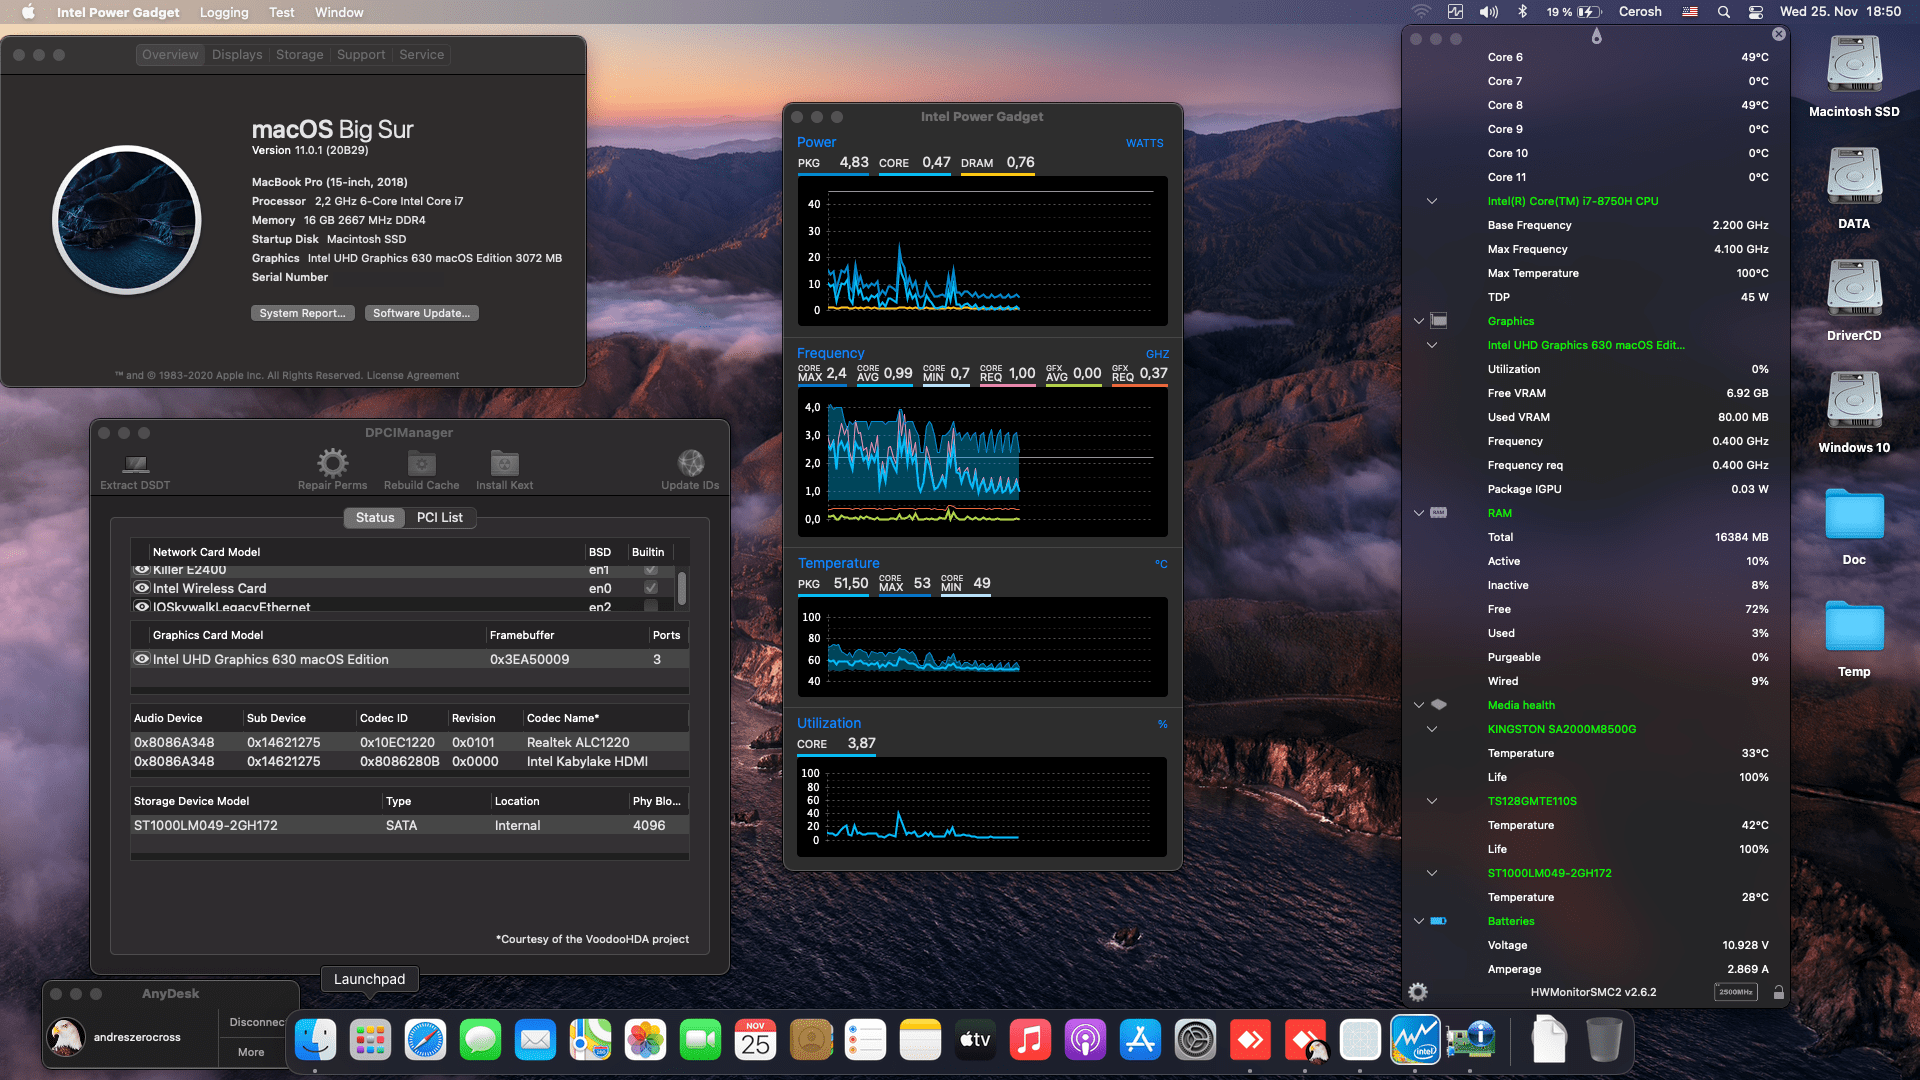
Task: Toggle visibility of Intel UHD Graphics 630 entry
Action: [x=141, y=658]
